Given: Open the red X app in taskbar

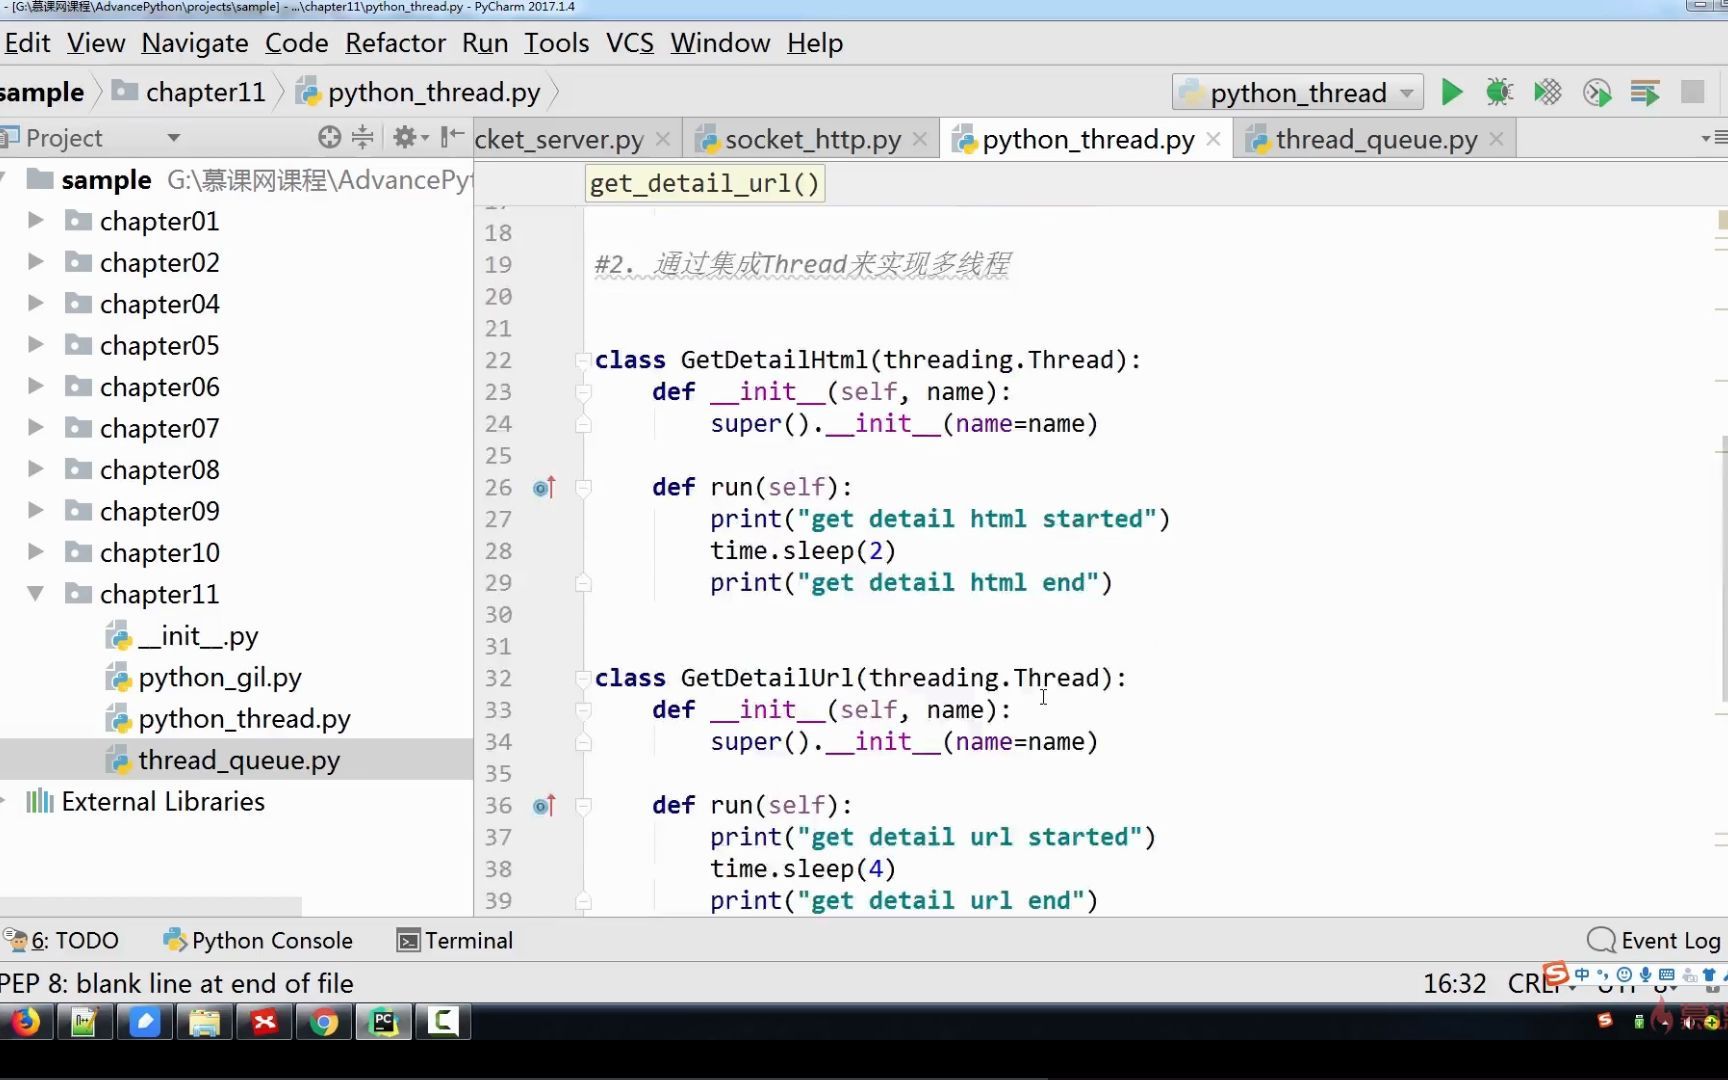Looking at the screenshot, I should (264, 1022).
